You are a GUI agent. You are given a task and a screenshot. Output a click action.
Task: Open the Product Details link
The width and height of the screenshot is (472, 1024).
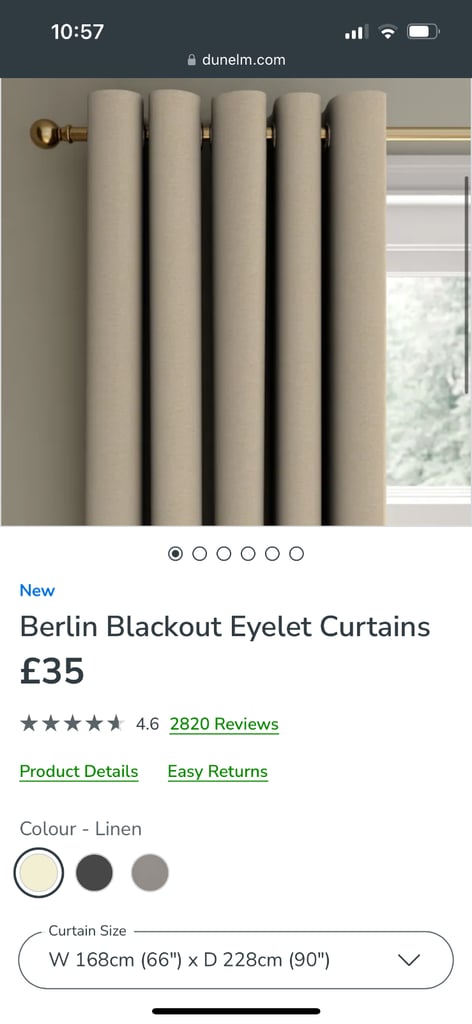(x=79, y=771)
